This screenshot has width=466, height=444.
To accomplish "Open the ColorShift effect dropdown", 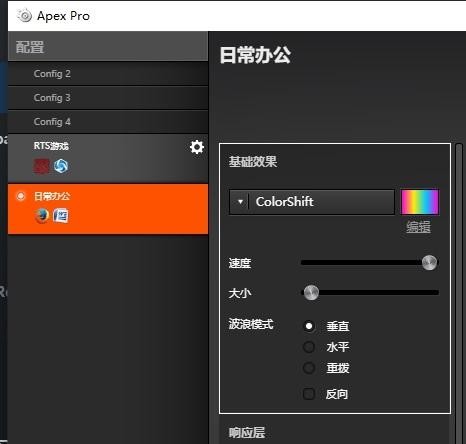I will (312, 202).
